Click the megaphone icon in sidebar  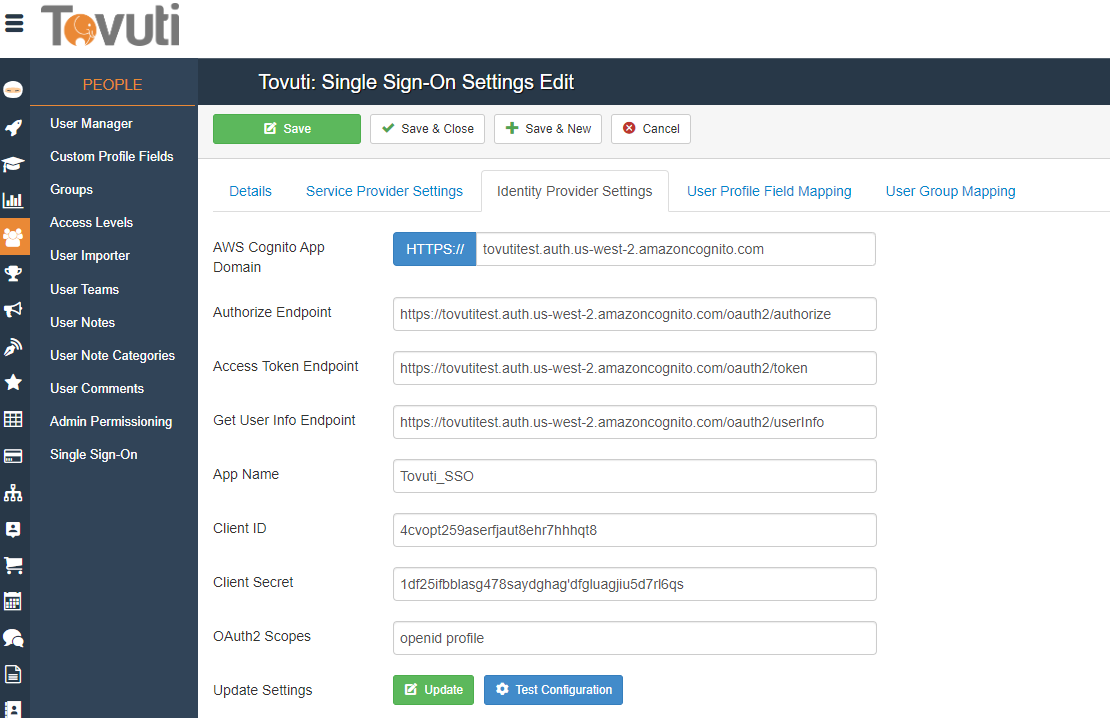14,310
